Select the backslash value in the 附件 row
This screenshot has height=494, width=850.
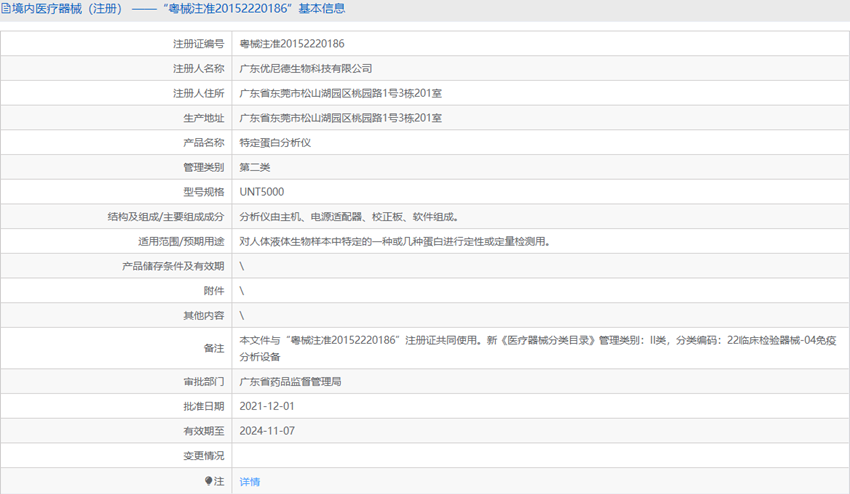pos(242,291)
